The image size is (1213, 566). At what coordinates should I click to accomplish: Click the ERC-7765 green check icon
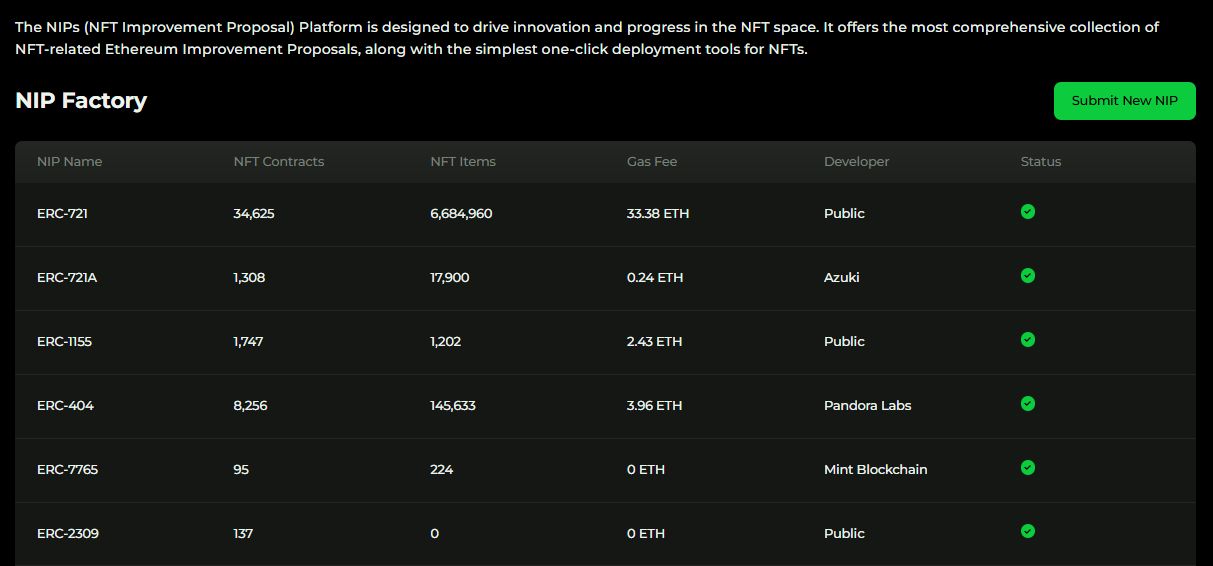click(1028, 468)
